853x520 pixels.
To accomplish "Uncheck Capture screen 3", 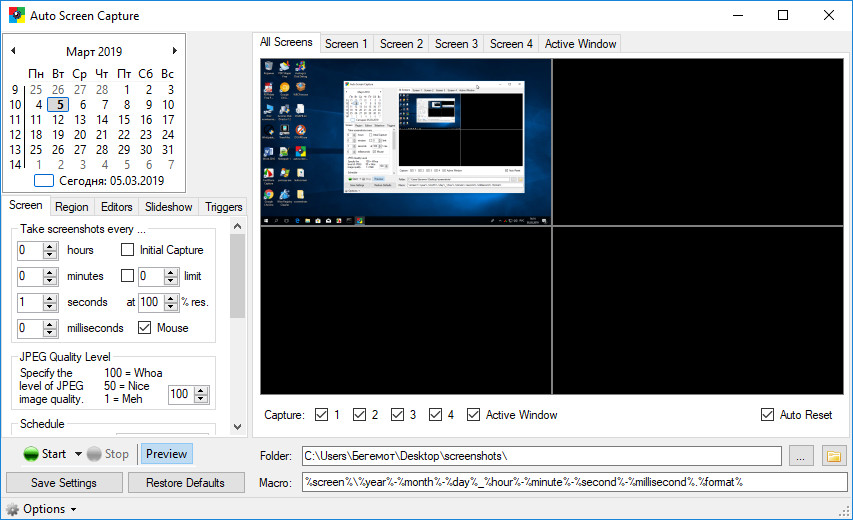I will (x=398, y=415).
